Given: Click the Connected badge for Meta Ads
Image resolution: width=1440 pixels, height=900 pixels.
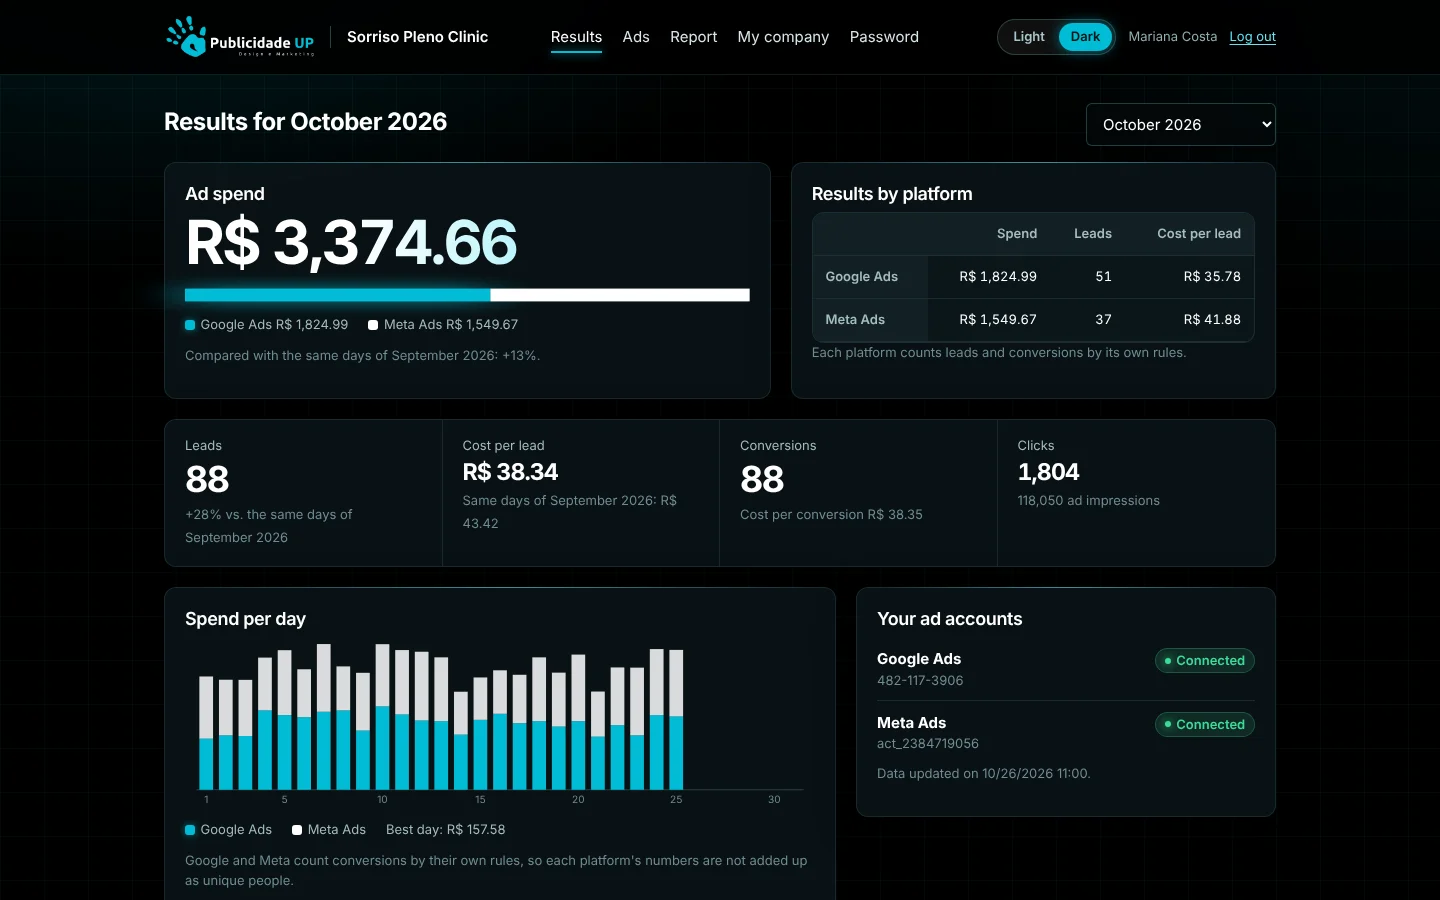Looking at the screenshot, I should [x=1204, y=725].
